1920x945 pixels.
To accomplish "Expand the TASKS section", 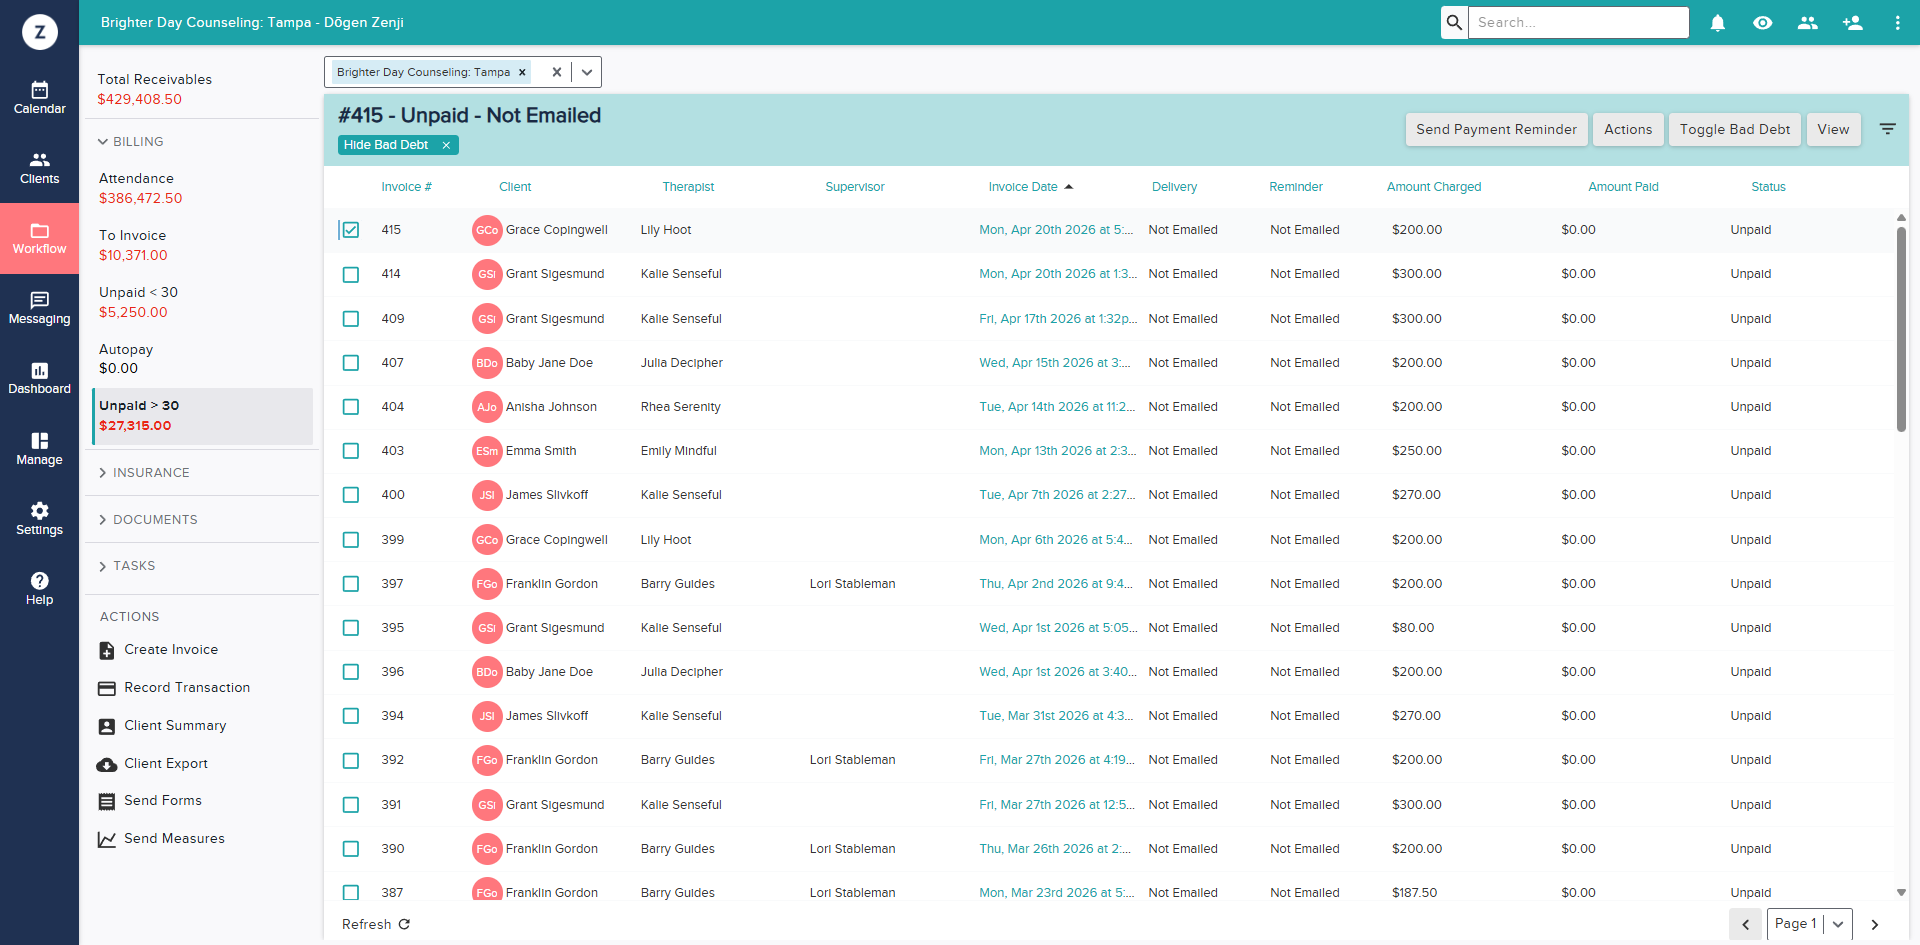I will click(126, 566).
